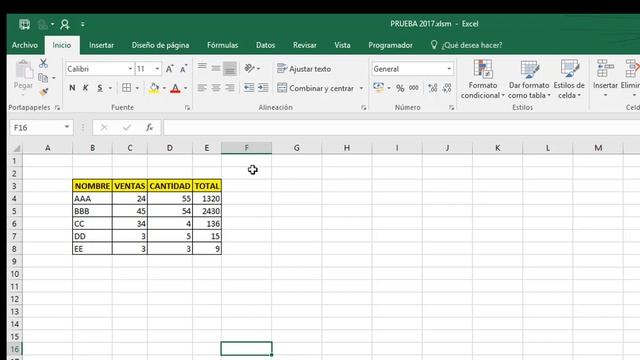640x360 pixels.
Task: Open the Programador tab
Action: click(390, 45)
